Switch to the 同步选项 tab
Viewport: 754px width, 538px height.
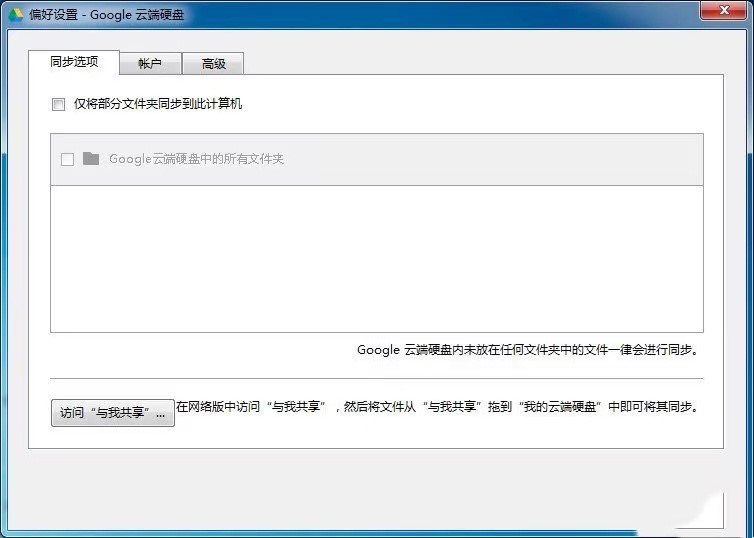(74, 62)
